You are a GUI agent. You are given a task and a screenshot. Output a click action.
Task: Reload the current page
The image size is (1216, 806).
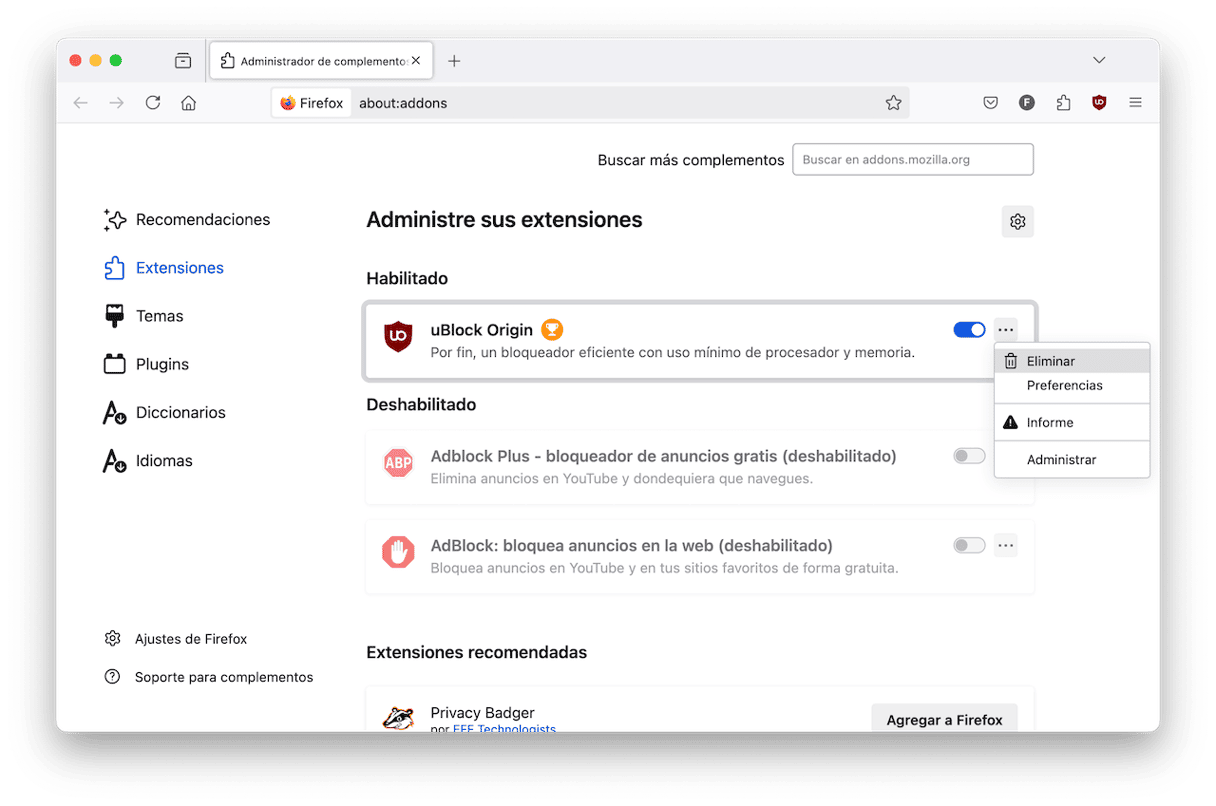click(x=153, y=103)
